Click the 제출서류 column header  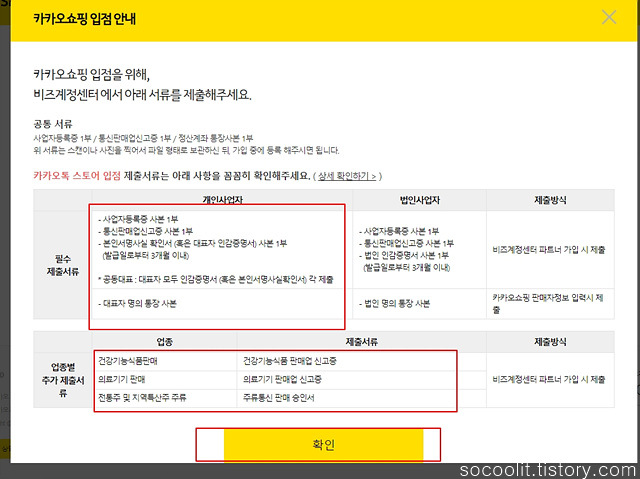362,342
